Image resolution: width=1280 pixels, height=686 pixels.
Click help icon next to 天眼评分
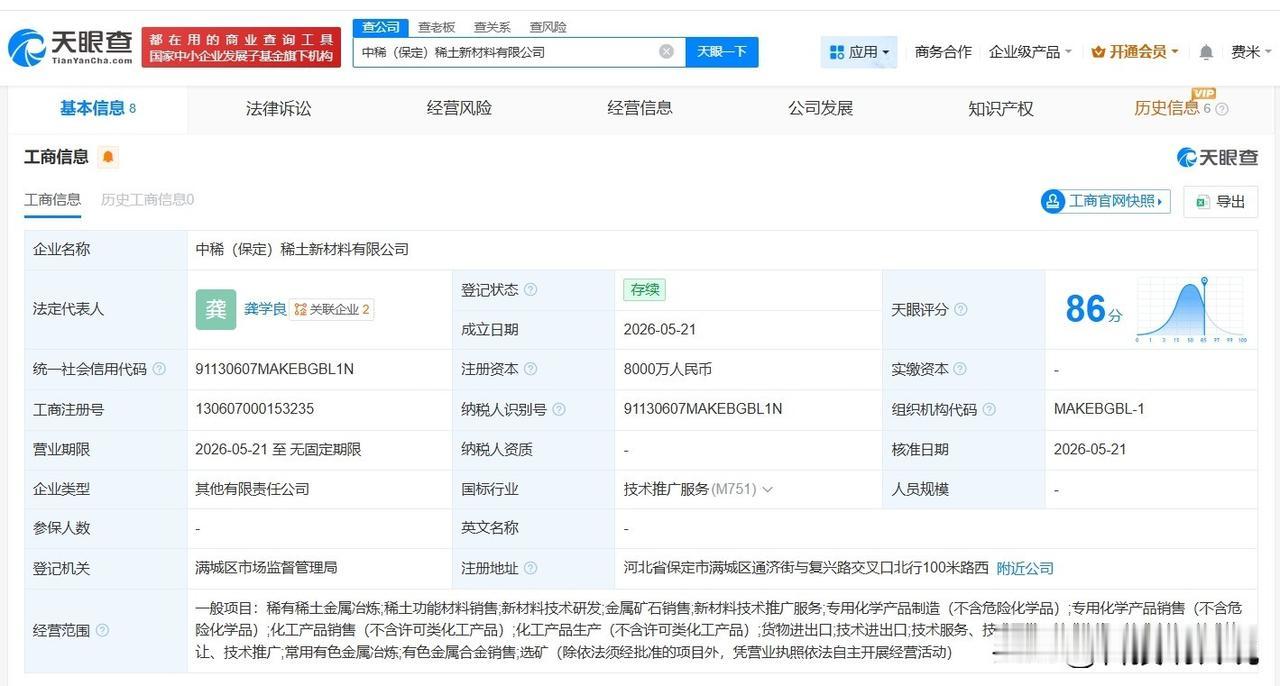point(960,310)
